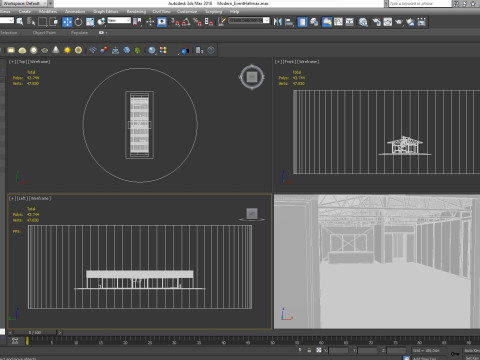Open the Scripting menu

(x=214, y=11)
